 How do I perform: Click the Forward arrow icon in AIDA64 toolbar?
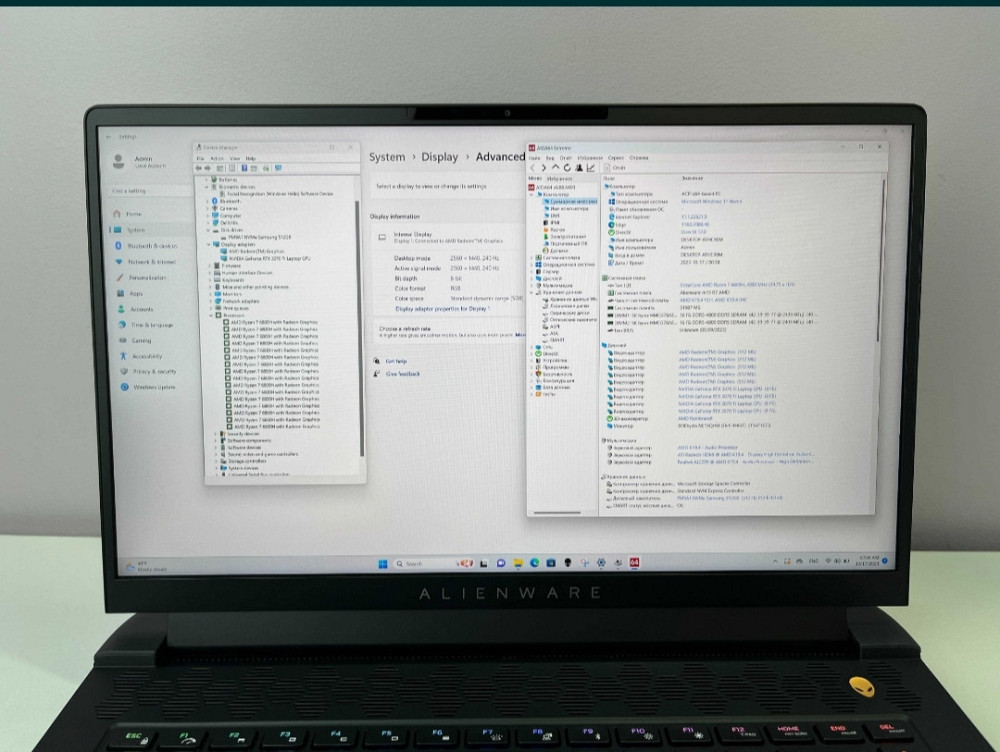pyautogui.click(x=544, y=167)
